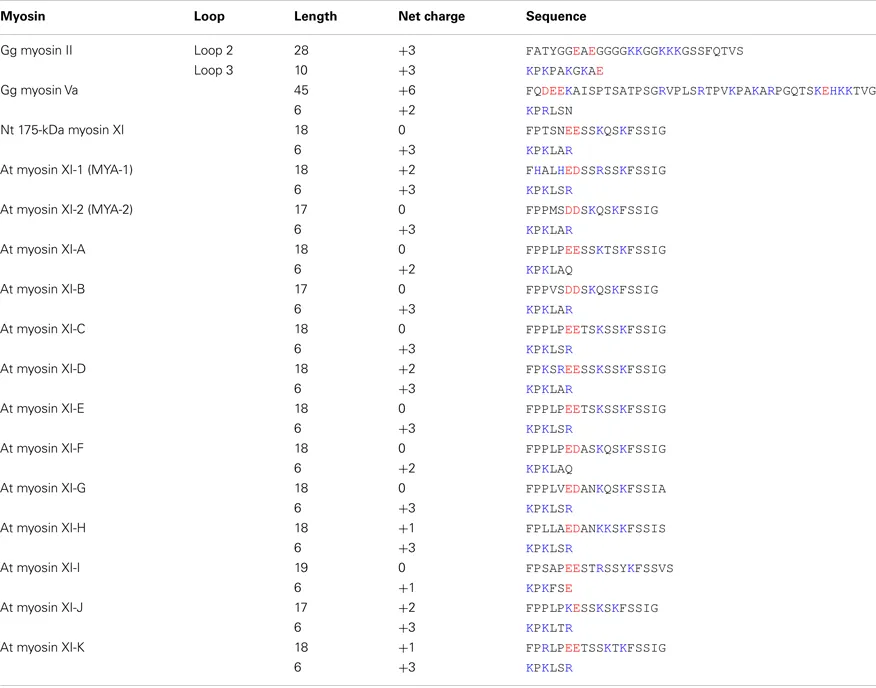Select sequence FPRLPEETSSKTKFSSIG
Screen dimensions: 876x688
pyautogui.click(x=596, y=648)
